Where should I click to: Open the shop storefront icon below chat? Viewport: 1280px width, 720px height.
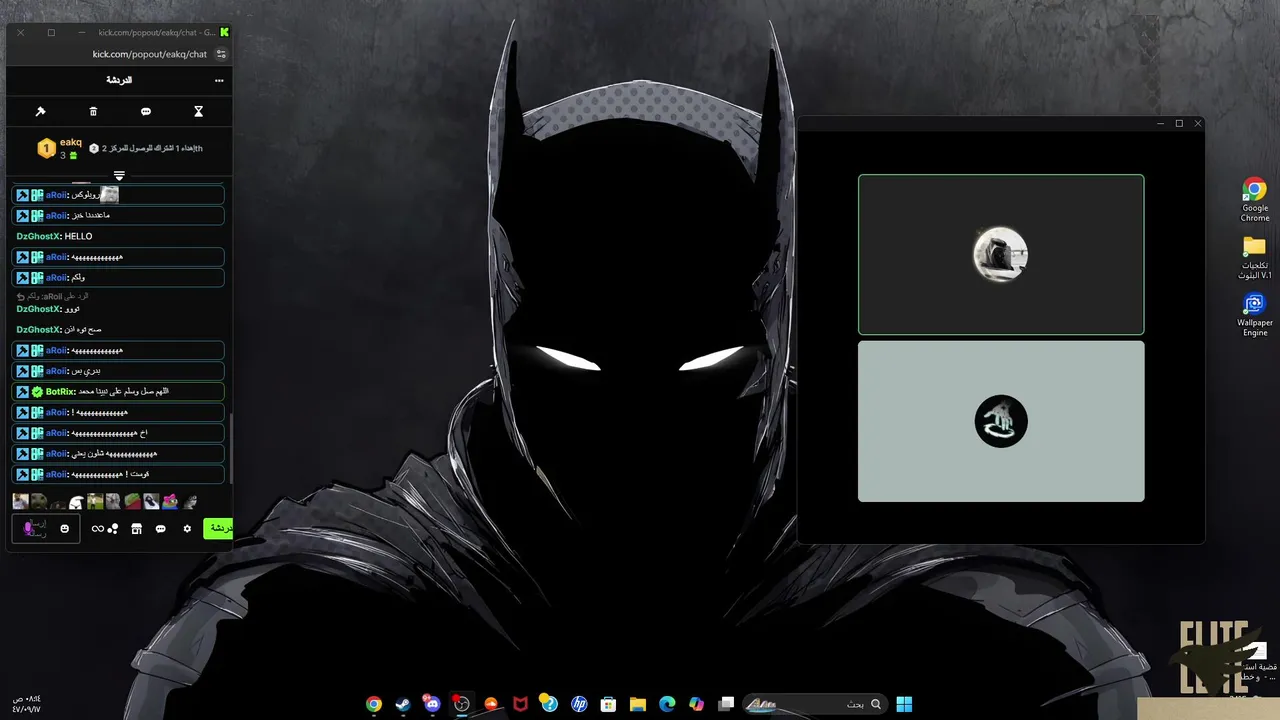click(137, 529)
